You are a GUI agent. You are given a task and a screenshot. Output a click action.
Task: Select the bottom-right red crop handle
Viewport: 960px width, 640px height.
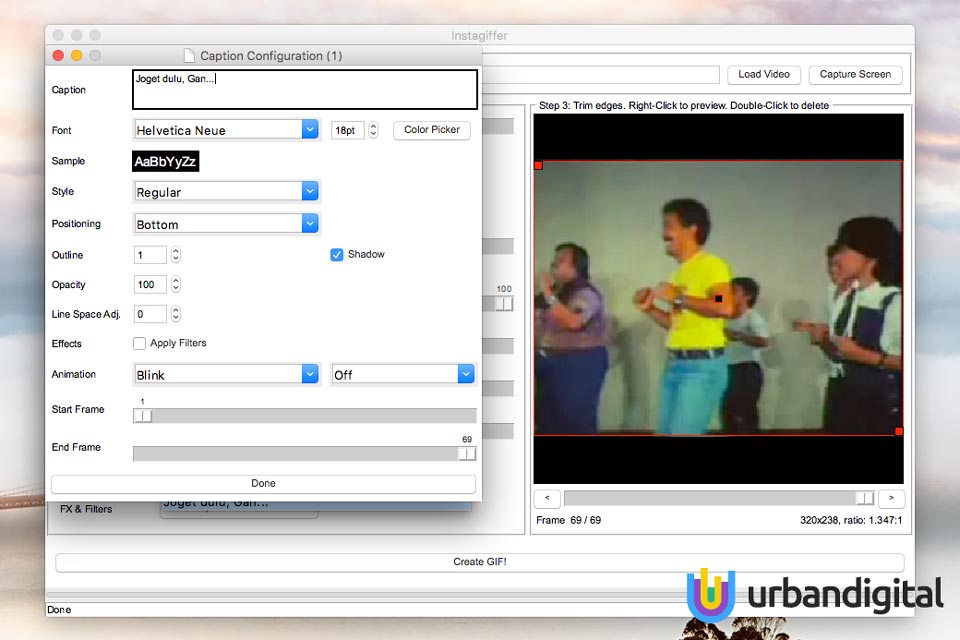tap(899, 431)
